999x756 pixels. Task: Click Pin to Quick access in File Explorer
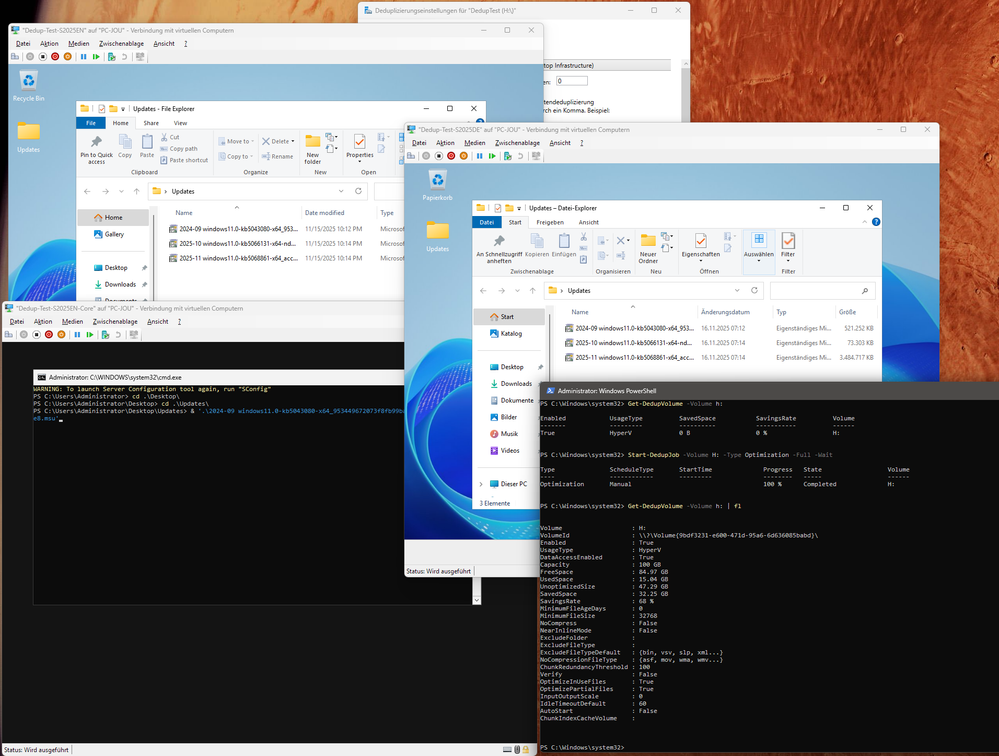click(x=96, y=149)
